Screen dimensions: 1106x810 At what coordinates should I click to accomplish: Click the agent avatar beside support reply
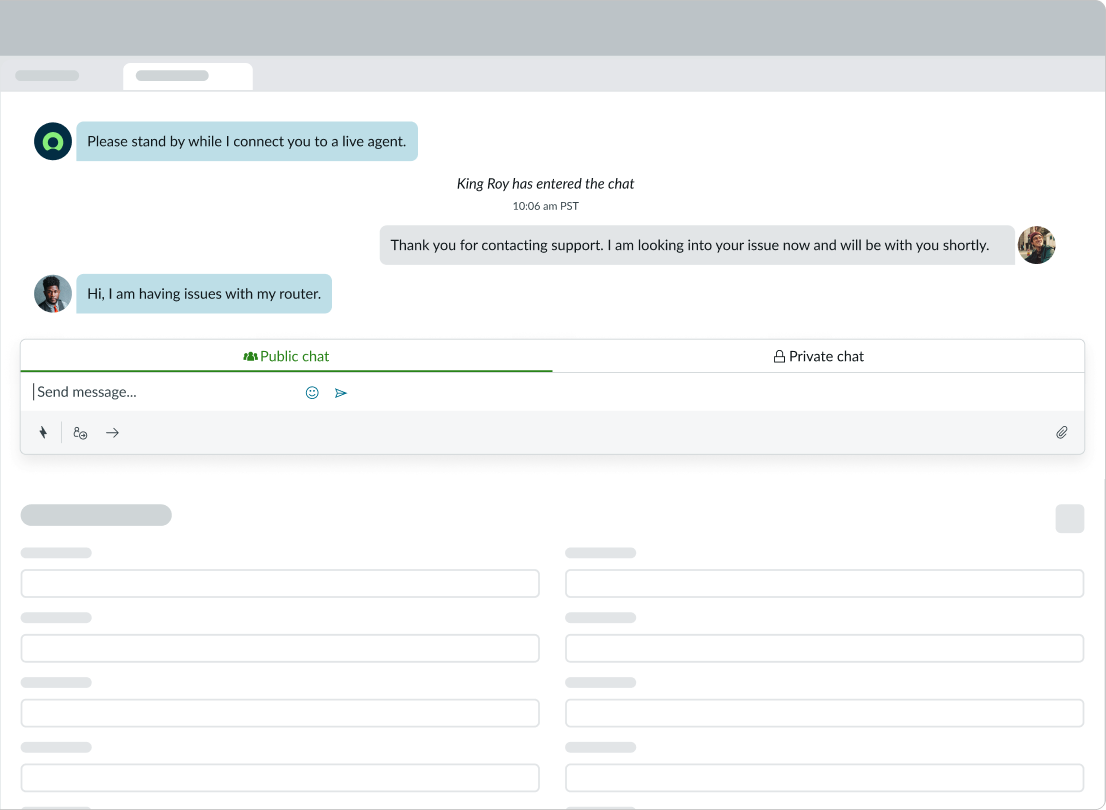pyautogui.click(x=1036, y=245)
